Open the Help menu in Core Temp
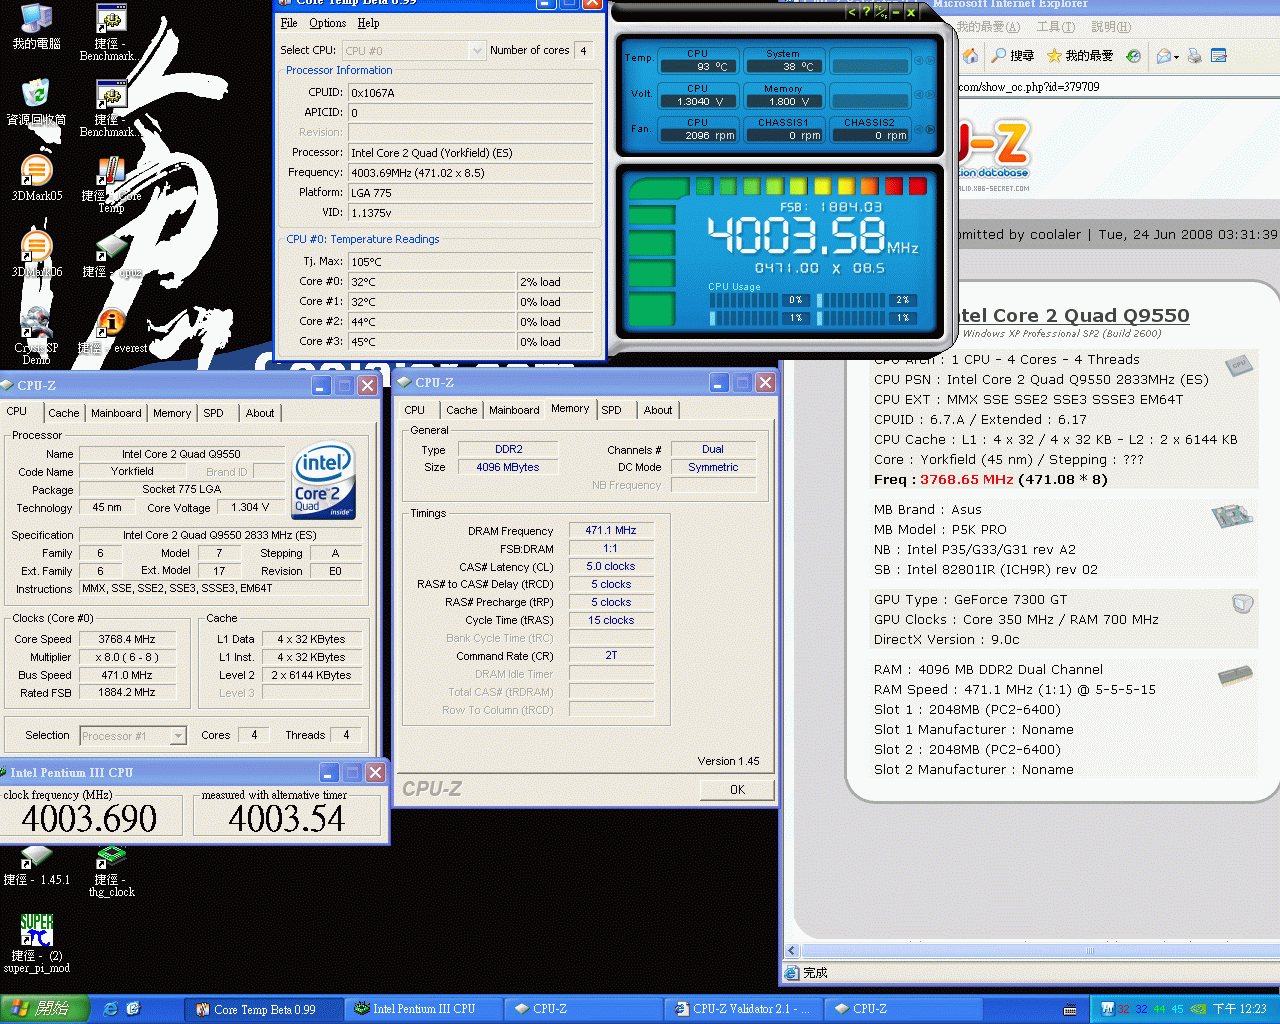 [369, 23]
